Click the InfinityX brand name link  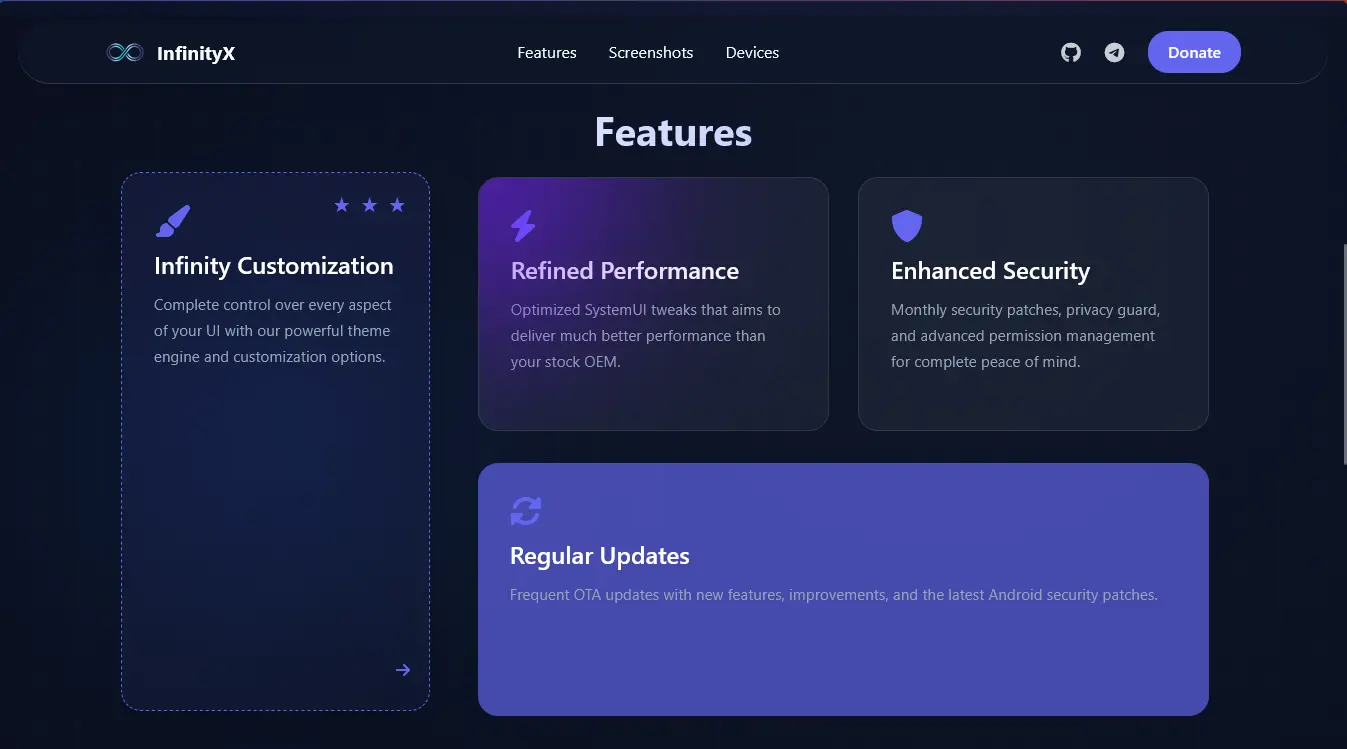196,53
